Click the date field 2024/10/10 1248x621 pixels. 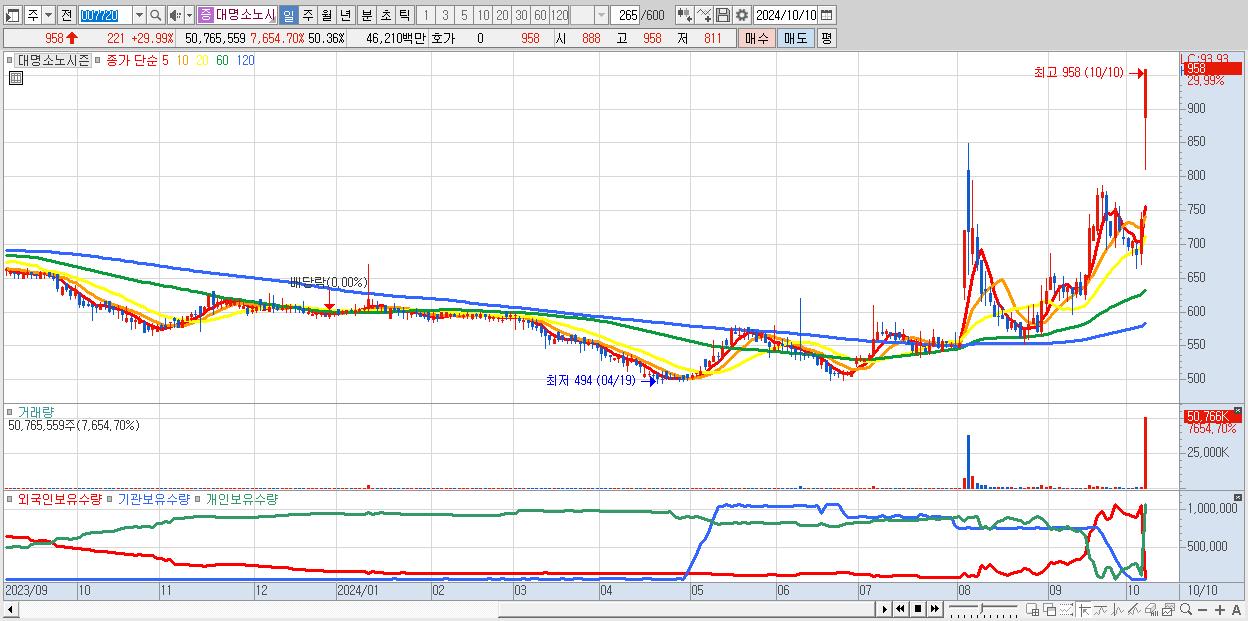tap(786, 15)
